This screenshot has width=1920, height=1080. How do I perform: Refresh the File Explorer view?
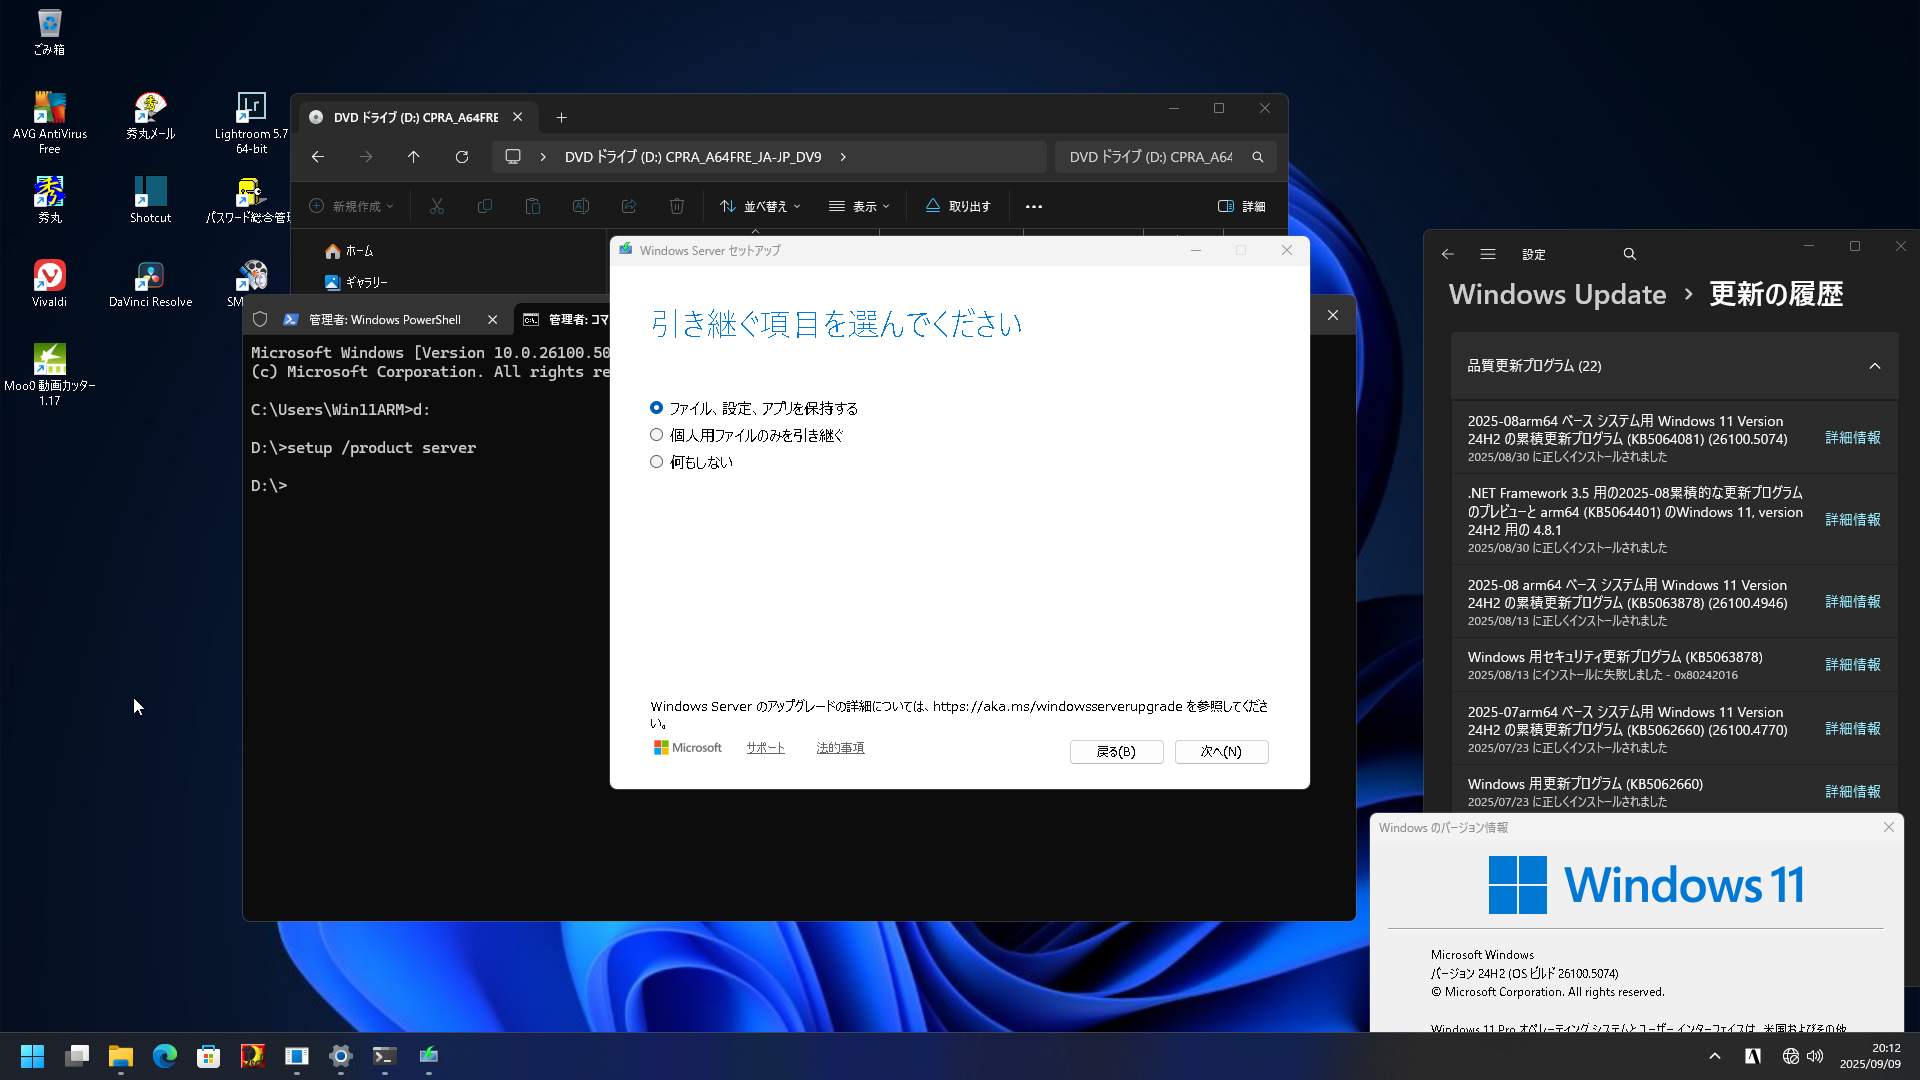[461, 157]
